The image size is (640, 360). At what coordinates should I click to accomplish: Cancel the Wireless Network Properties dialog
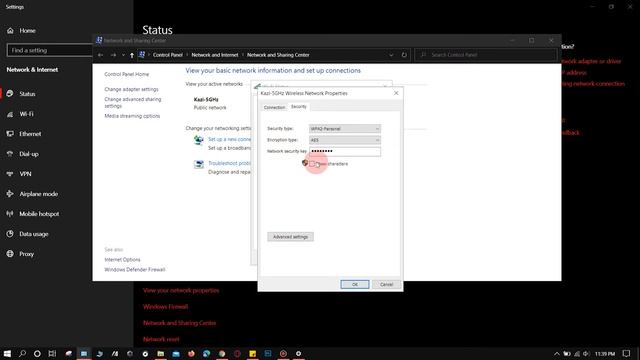(386, 284)
